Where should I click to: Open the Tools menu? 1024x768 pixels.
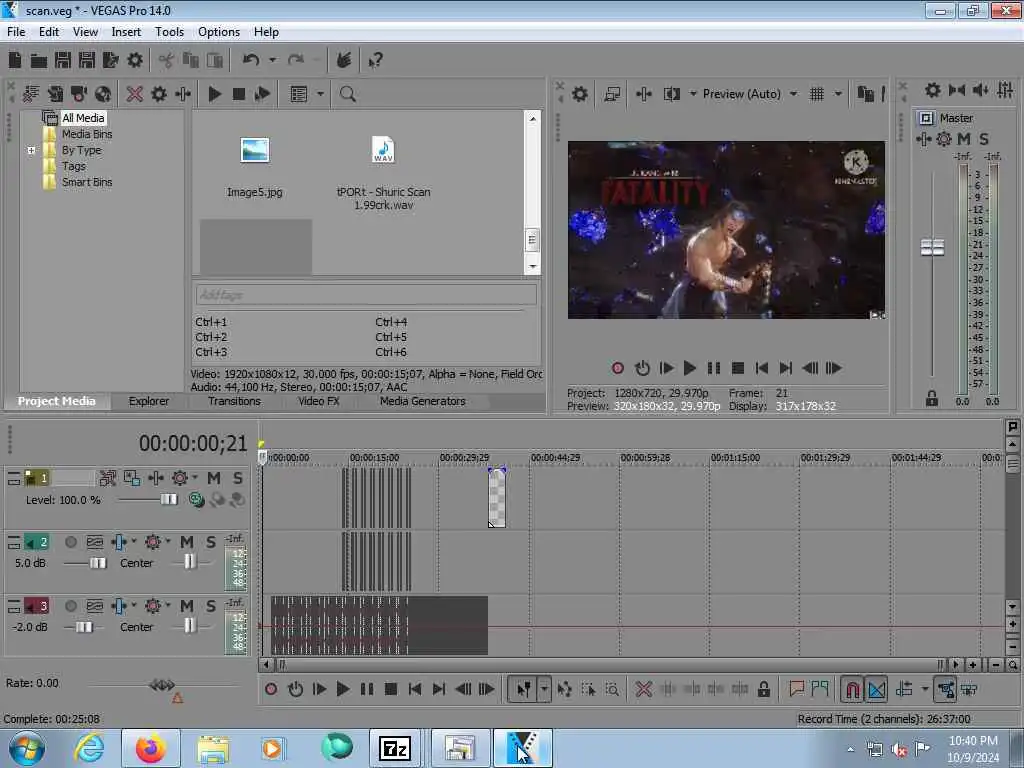pos(169,32)
